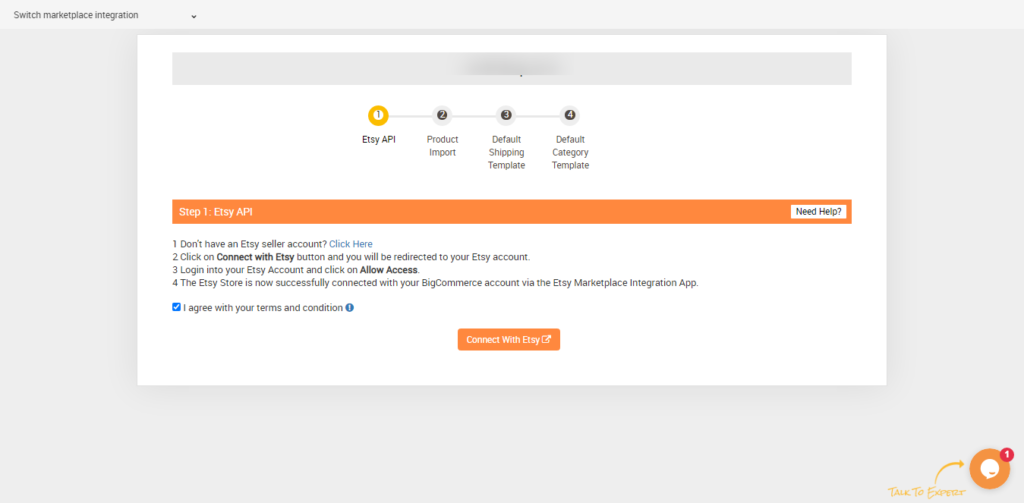
Task: Uncheck the agree with terms checkbox
Action: (177, 307)
